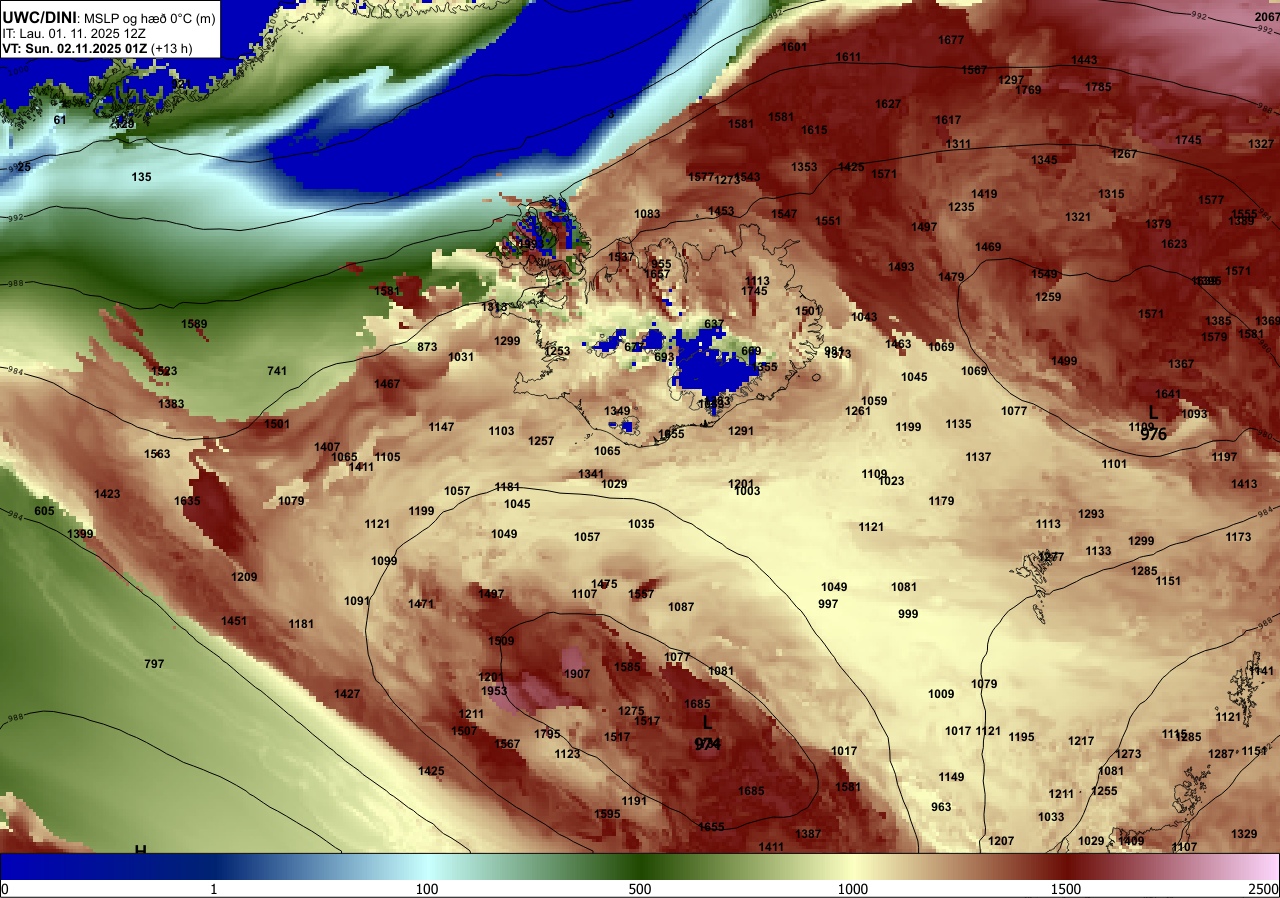Click the 1329 height value
Viewport: 1280px width, 898px height.
pos(1244,834)
